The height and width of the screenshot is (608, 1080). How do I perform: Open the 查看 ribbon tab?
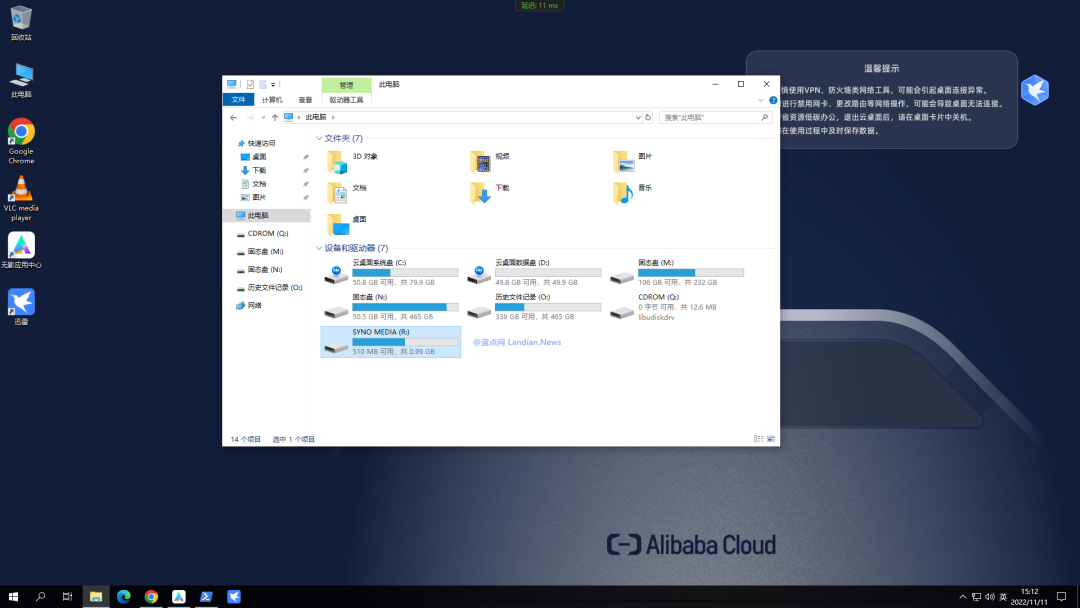click(305, 100)
